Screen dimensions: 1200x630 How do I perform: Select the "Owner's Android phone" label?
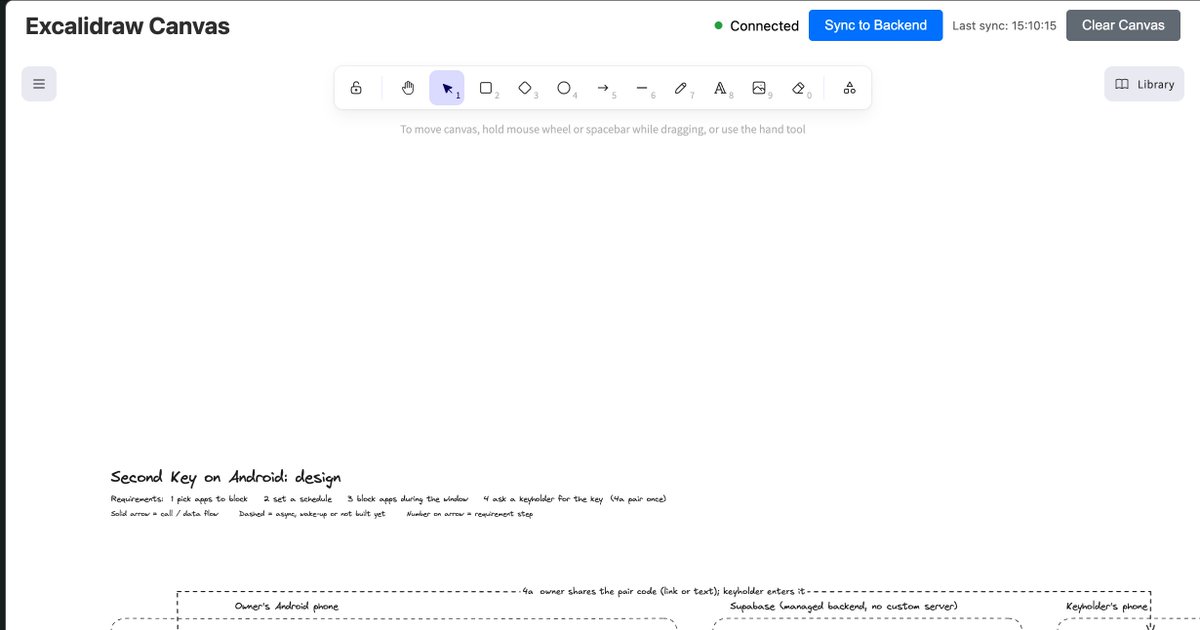point(286,606)
